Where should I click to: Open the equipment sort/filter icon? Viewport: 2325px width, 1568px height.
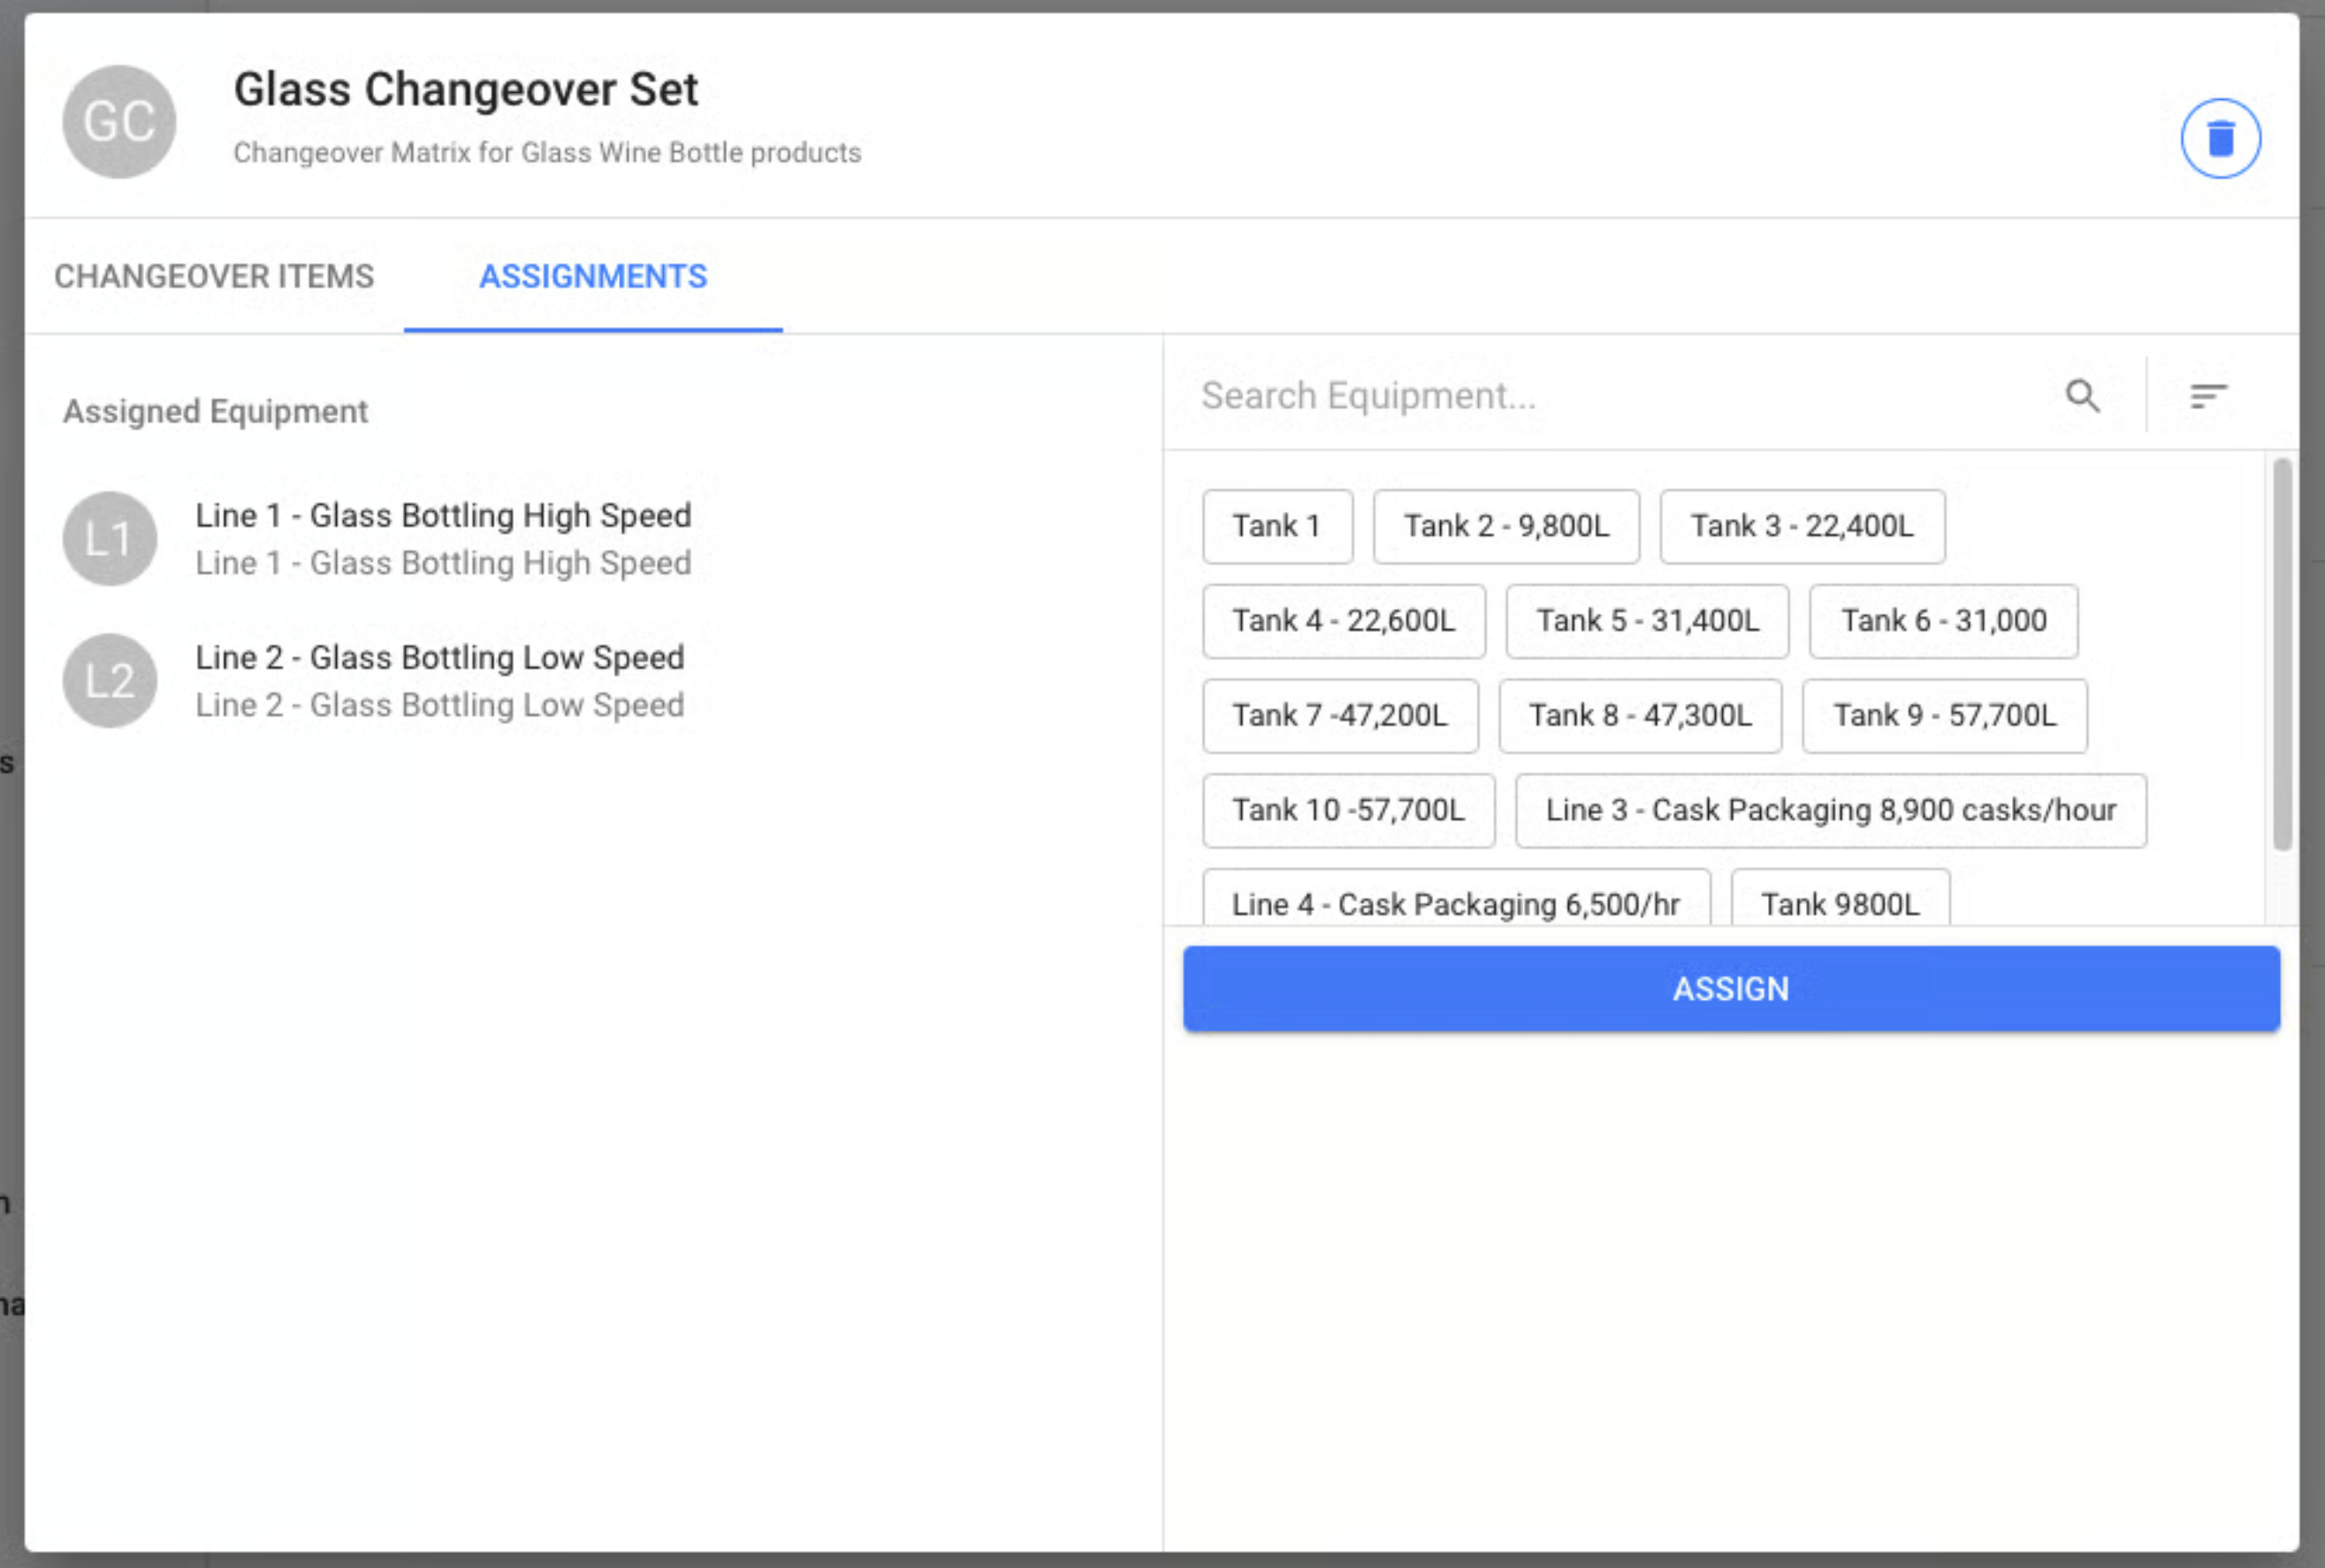2208,396
